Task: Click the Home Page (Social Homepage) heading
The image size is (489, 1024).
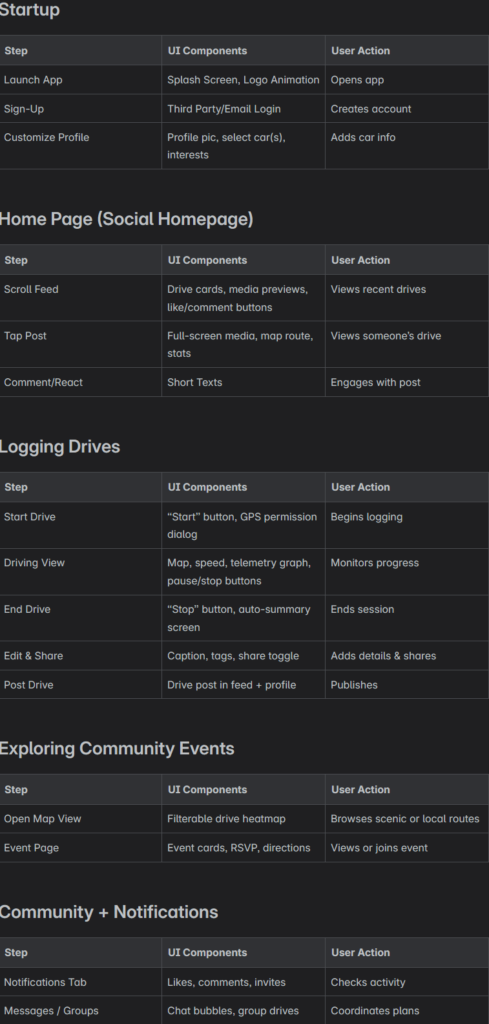Action: (x=126, y=219)
